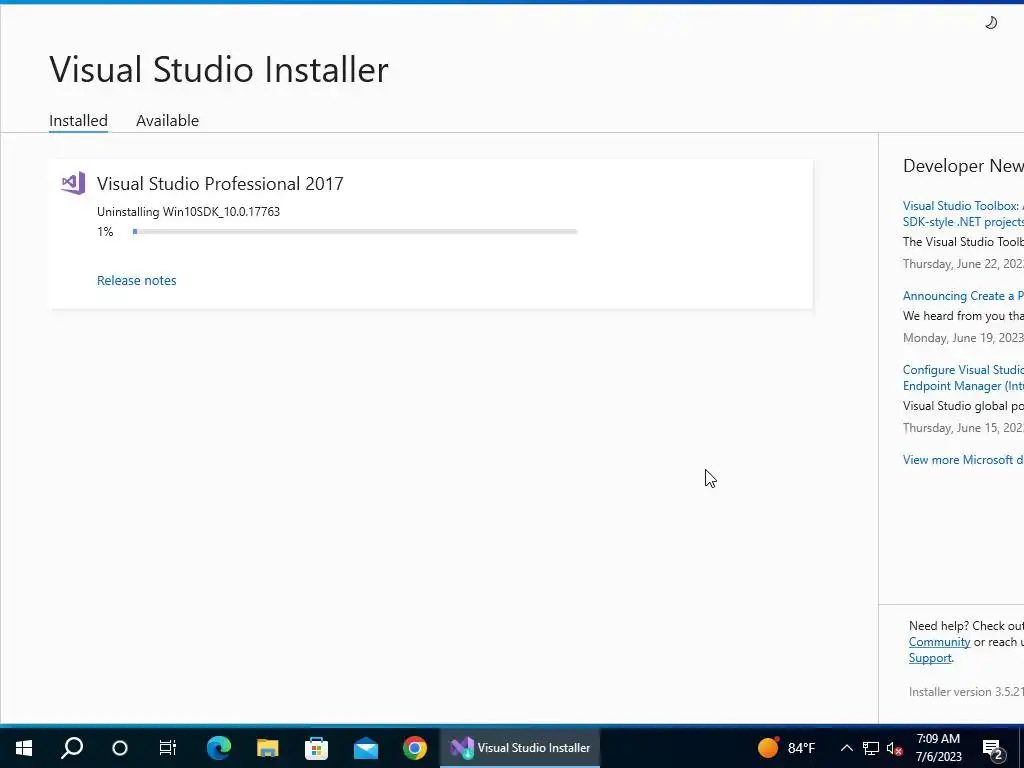Open the Configure Visual Studio news link
The image size is (1024, 768).
click(x=963, y=377)
